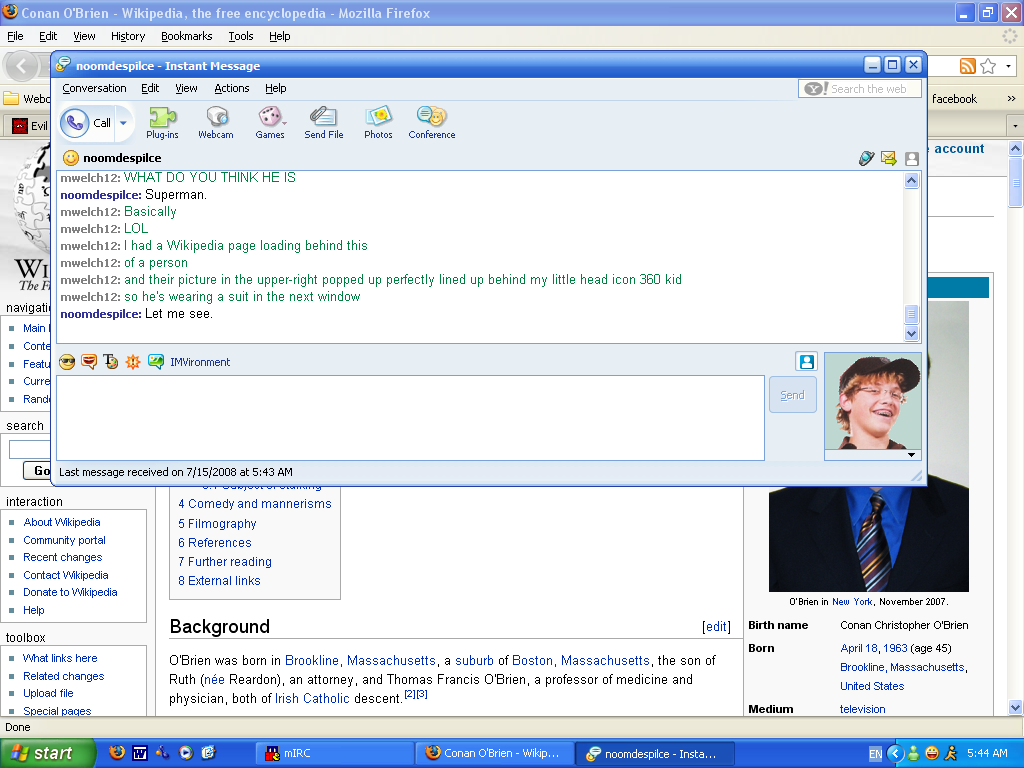Click the AIM running man tray icon
The height and width of the screenshot is (768, 1024).
point(950,753)
